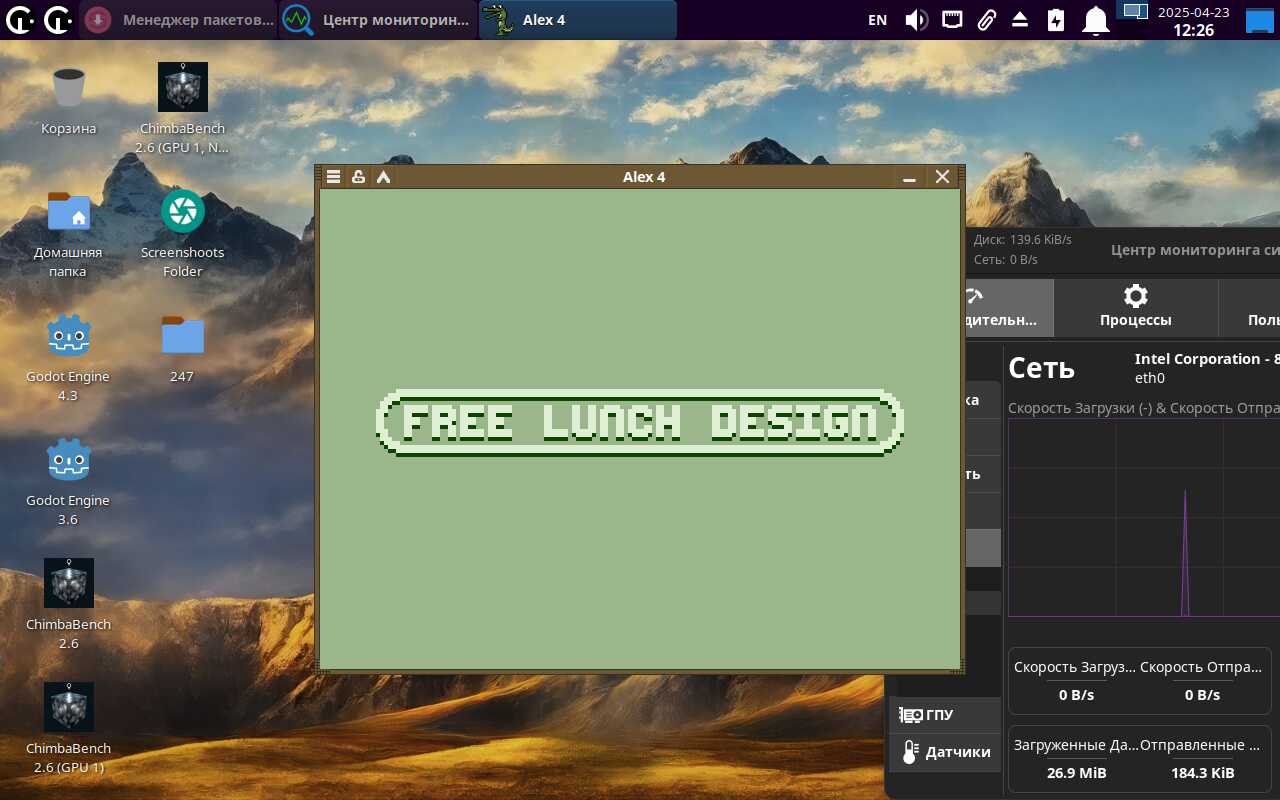1280x800 pixels.
Task: Click the Отправленные label in monitoring center
Action: 1201,745
